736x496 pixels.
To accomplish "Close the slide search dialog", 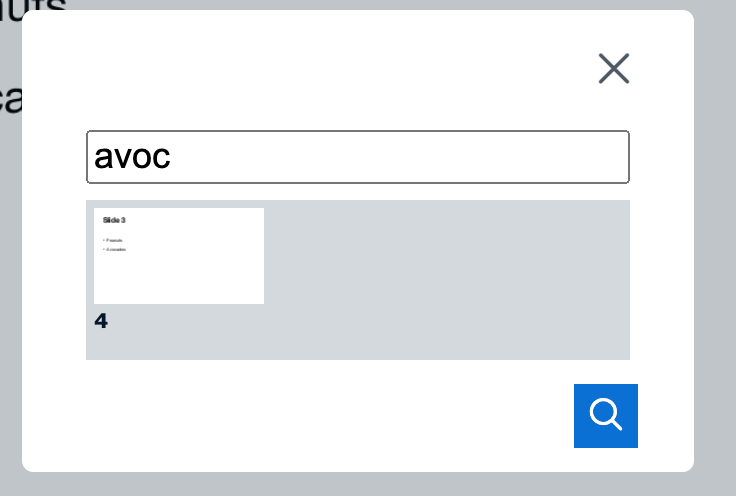I will click(x=613, y=69).
